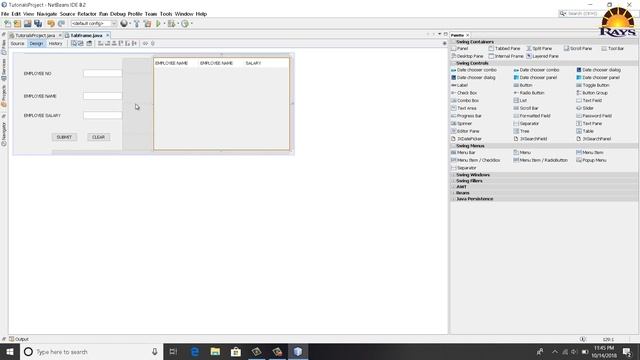Toggle Selection Mode in the designer toolbar

[74, 43]
